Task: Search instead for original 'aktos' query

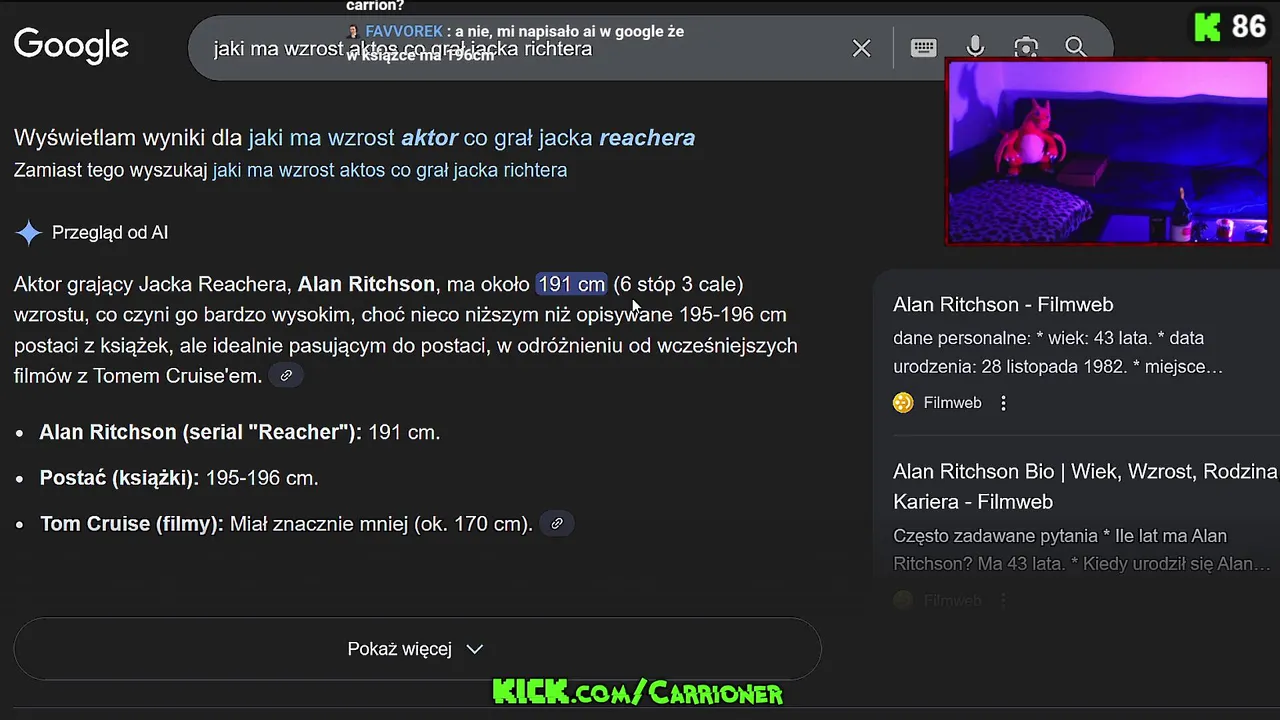Action: click(390, 170)
